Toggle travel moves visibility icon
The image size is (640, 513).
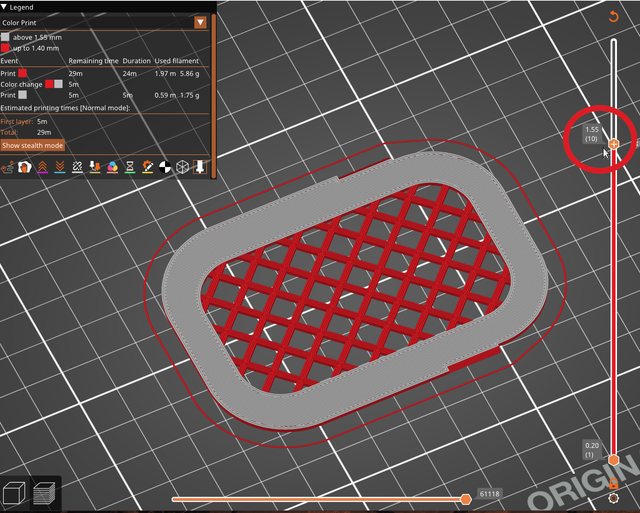pyautogui.click(x=7, y=167)
